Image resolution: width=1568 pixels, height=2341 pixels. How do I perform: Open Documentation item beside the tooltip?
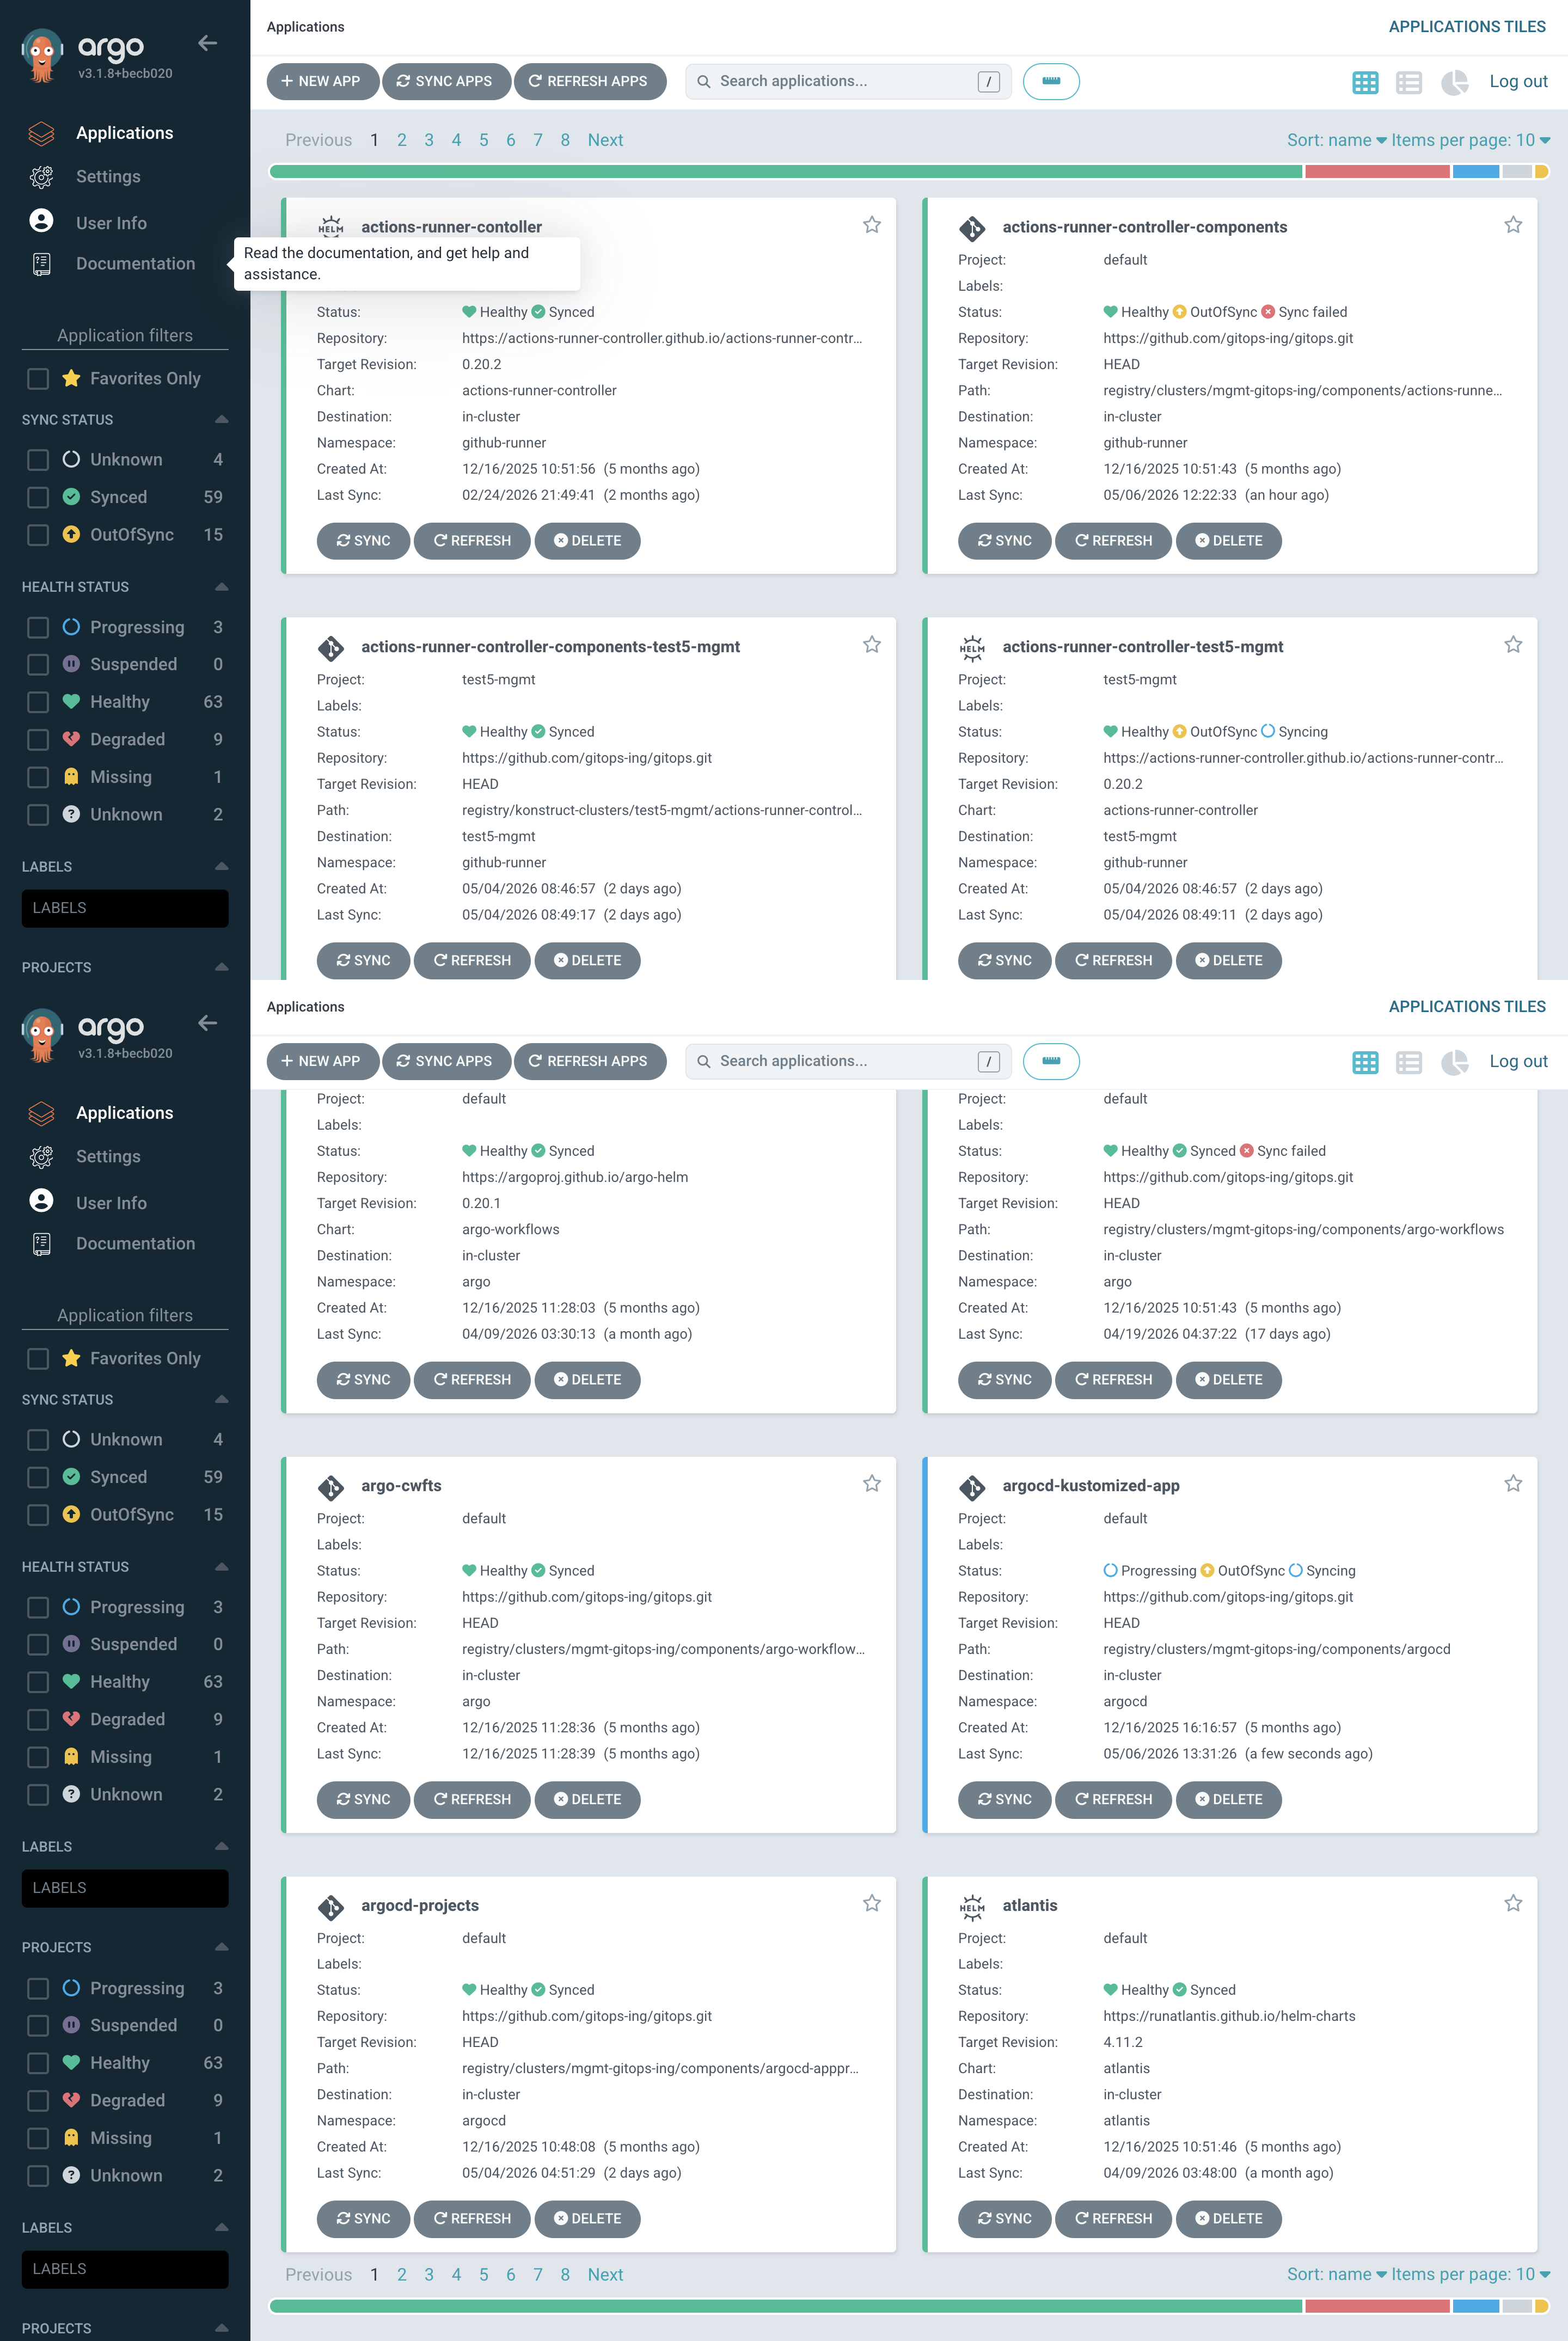click(x=135, y=264)
